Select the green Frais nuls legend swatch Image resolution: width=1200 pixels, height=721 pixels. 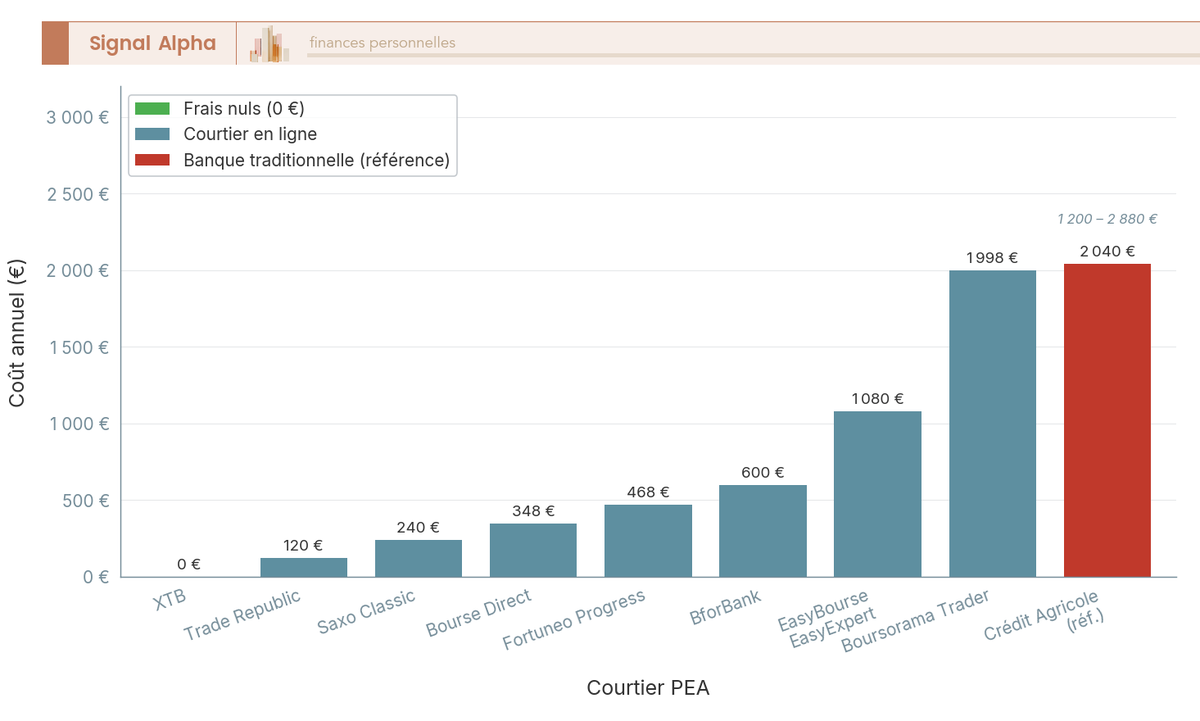(152, 108)
